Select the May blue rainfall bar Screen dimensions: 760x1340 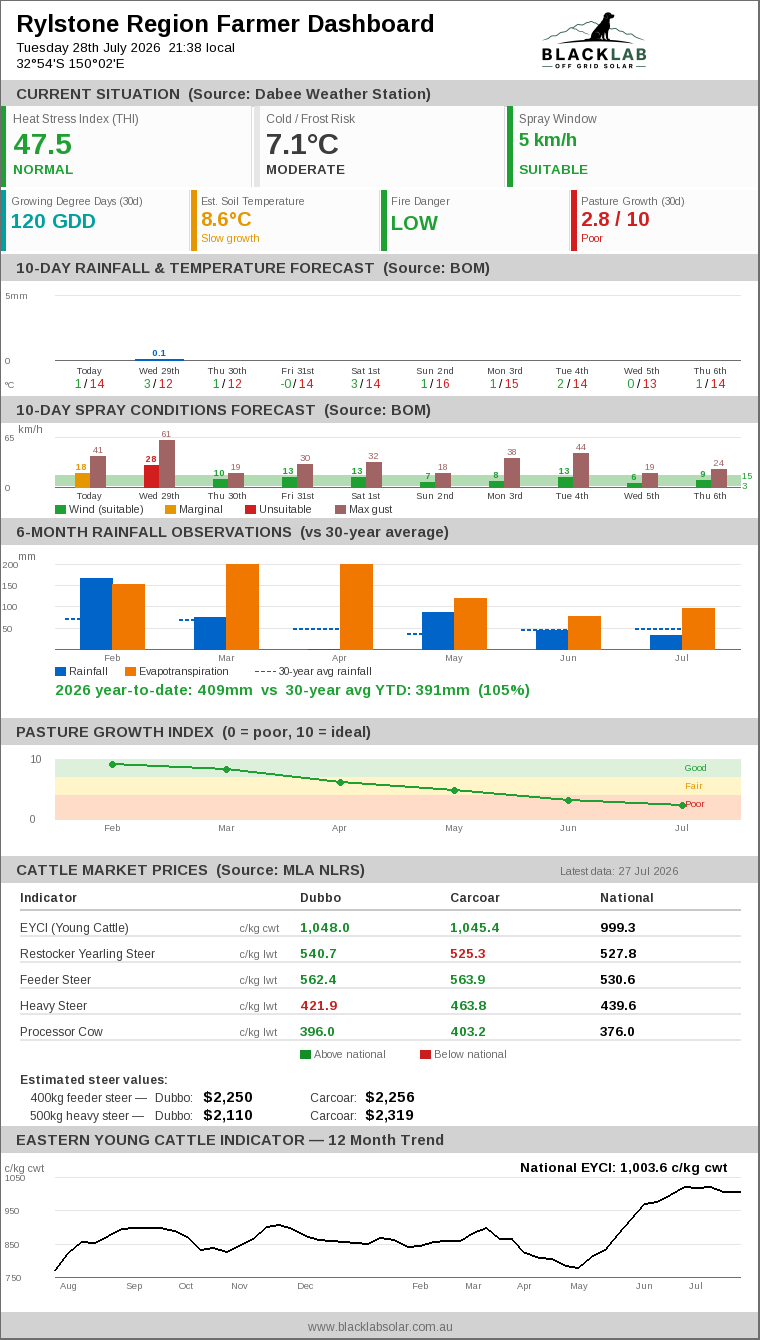point(438,631)
